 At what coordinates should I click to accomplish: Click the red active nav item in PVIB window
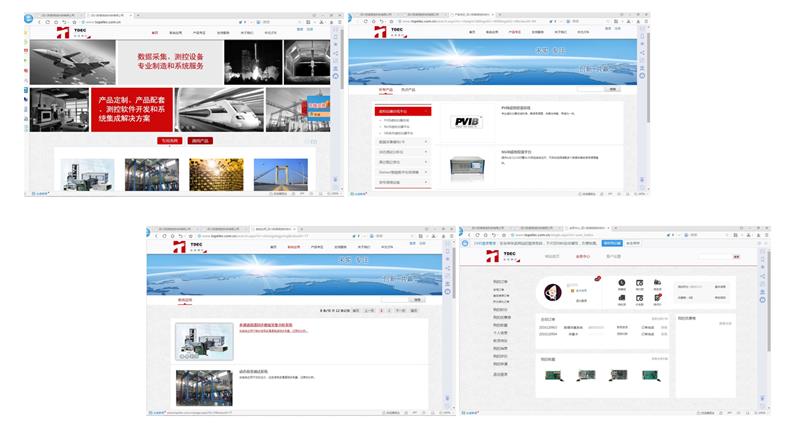click(x=515, y=32)
